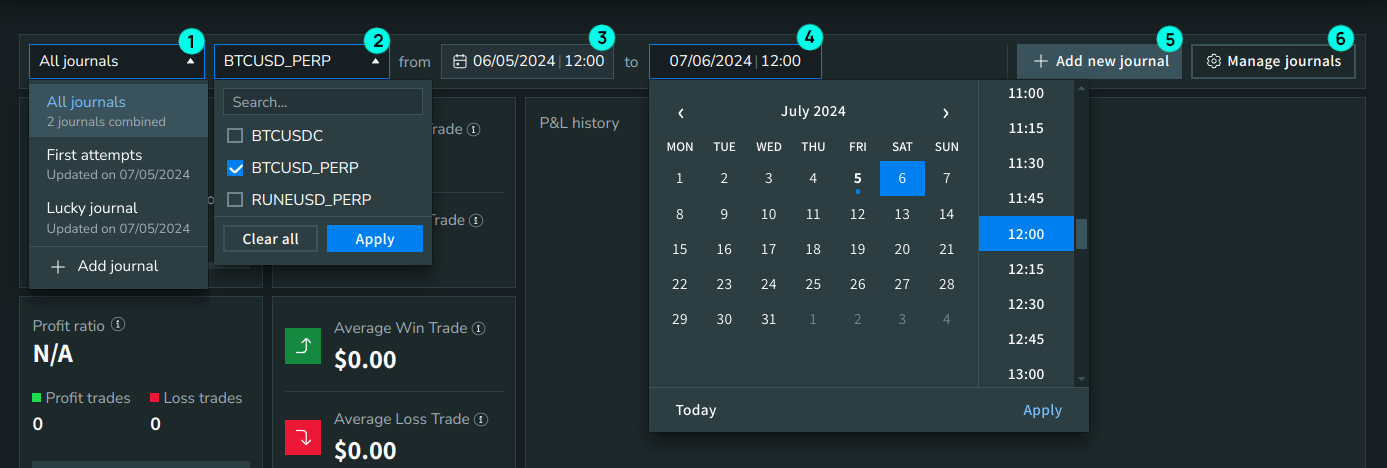Click the previous month arrow in calendar
This screenshot has width=1387, height=468.
click(681, 112)
